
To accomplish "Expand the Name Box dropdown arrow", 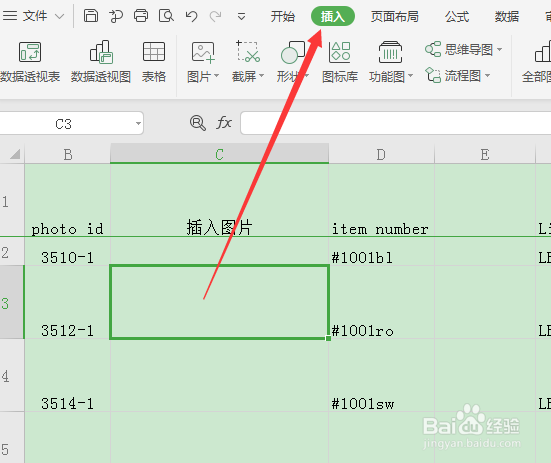I will click(138, 124).
